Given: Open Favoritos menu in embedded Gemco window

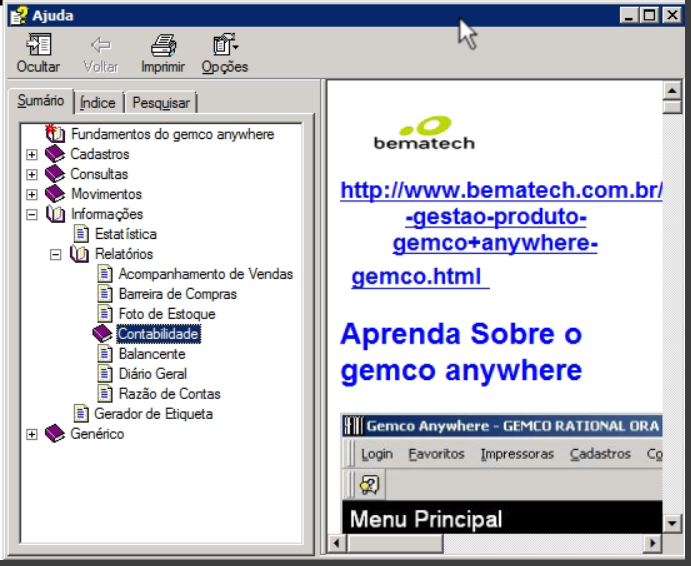Looking at the screenshot, I should 436,454.
